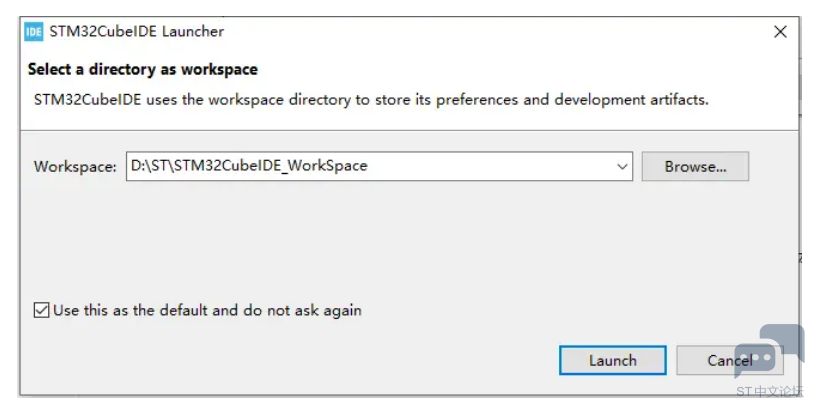
Task: Click the STM32CubeIDE Launcher title text
Action: 137,32
